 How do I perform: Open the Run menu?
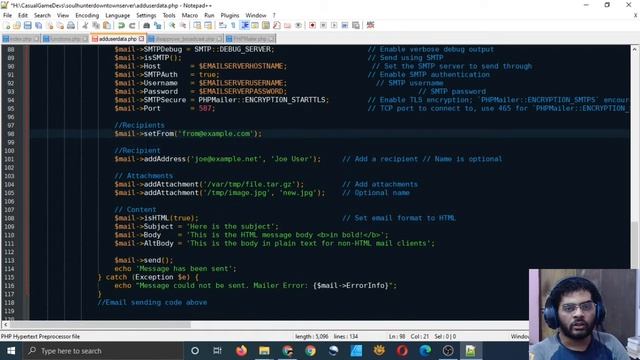pos(209,15)
